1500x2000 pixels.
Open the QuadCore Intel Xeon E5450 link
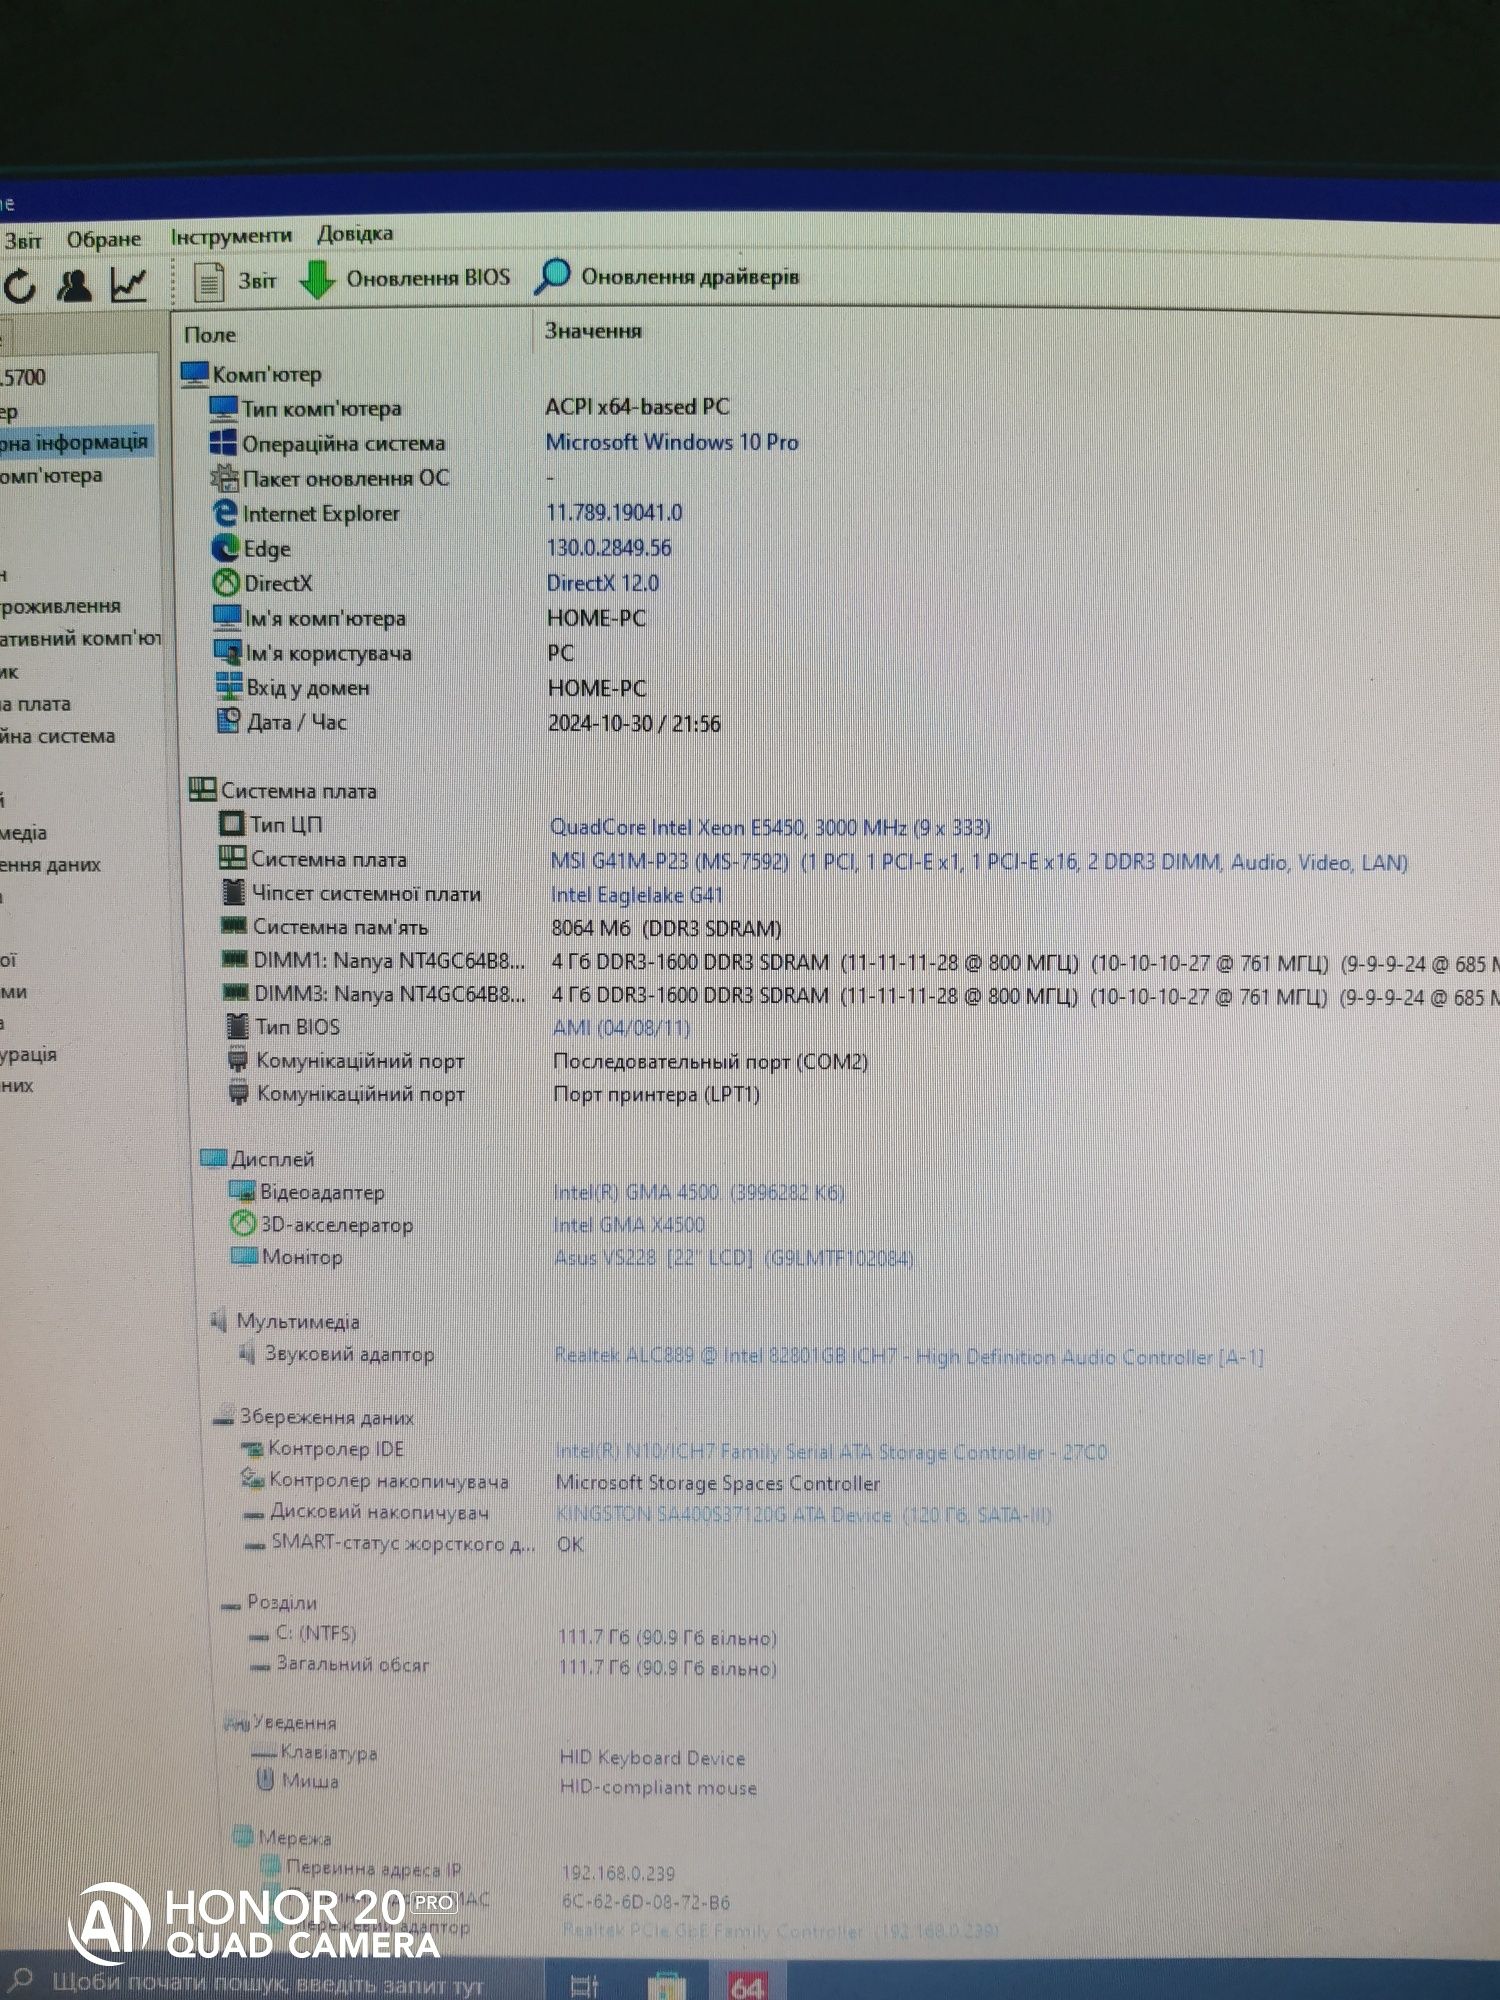(x=770, y=828)
